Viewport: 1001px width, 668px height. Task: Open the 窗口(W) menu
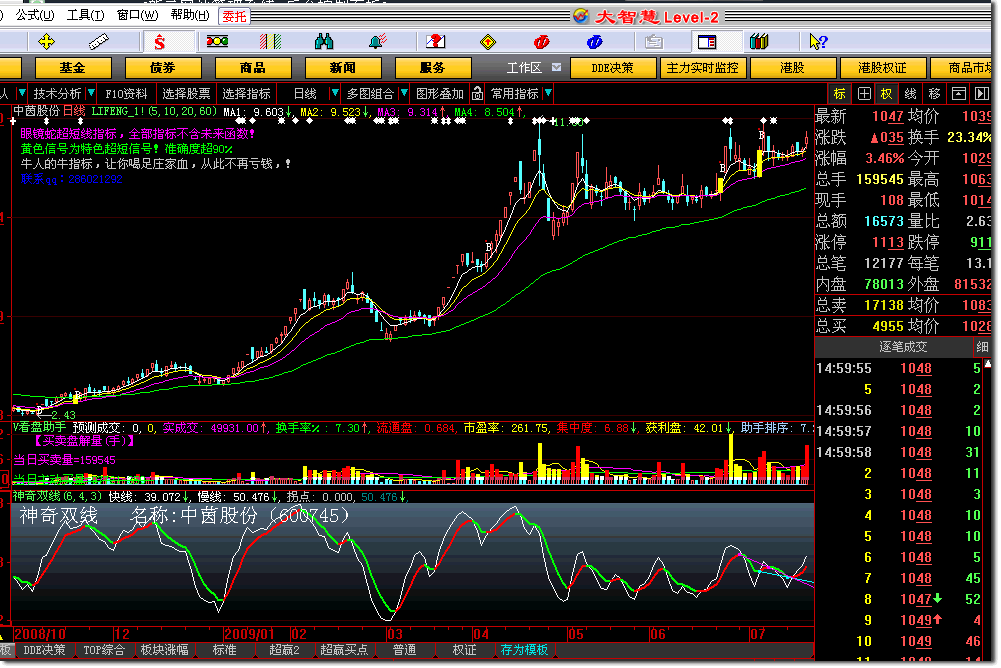(137, 15)
